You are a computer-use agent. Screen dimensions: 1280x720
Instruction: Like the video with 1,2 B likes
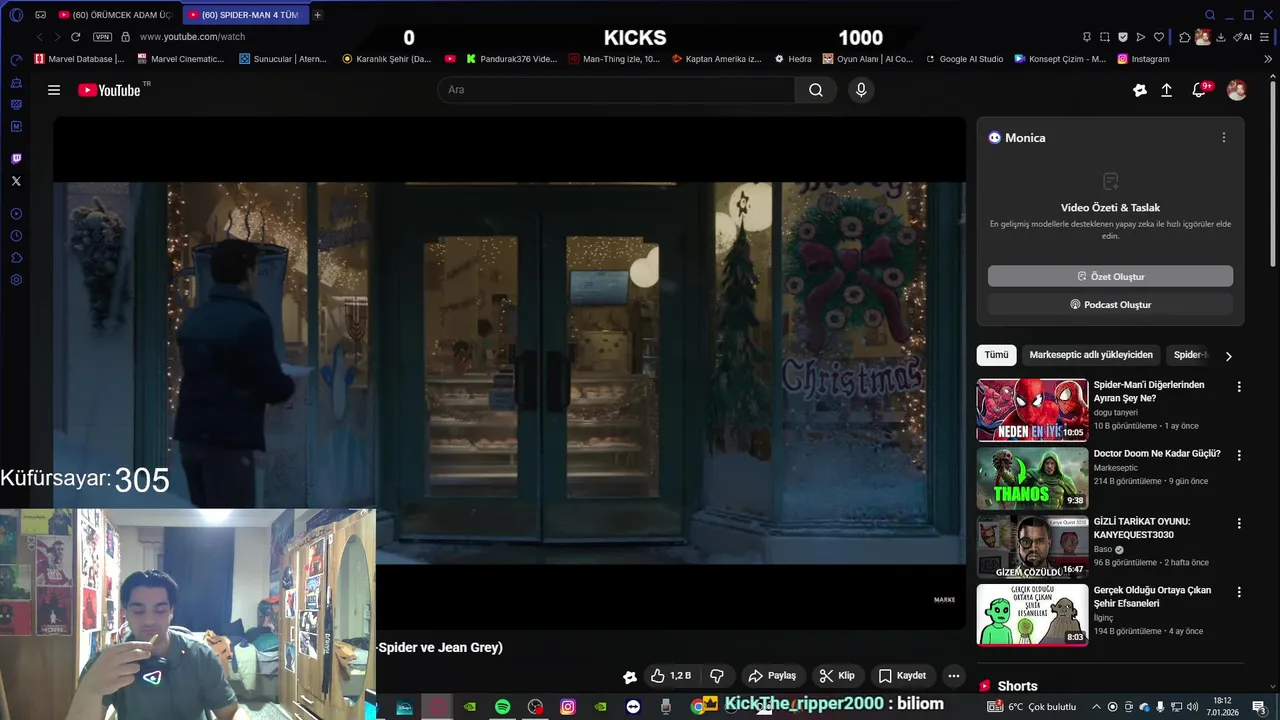tap(671, 676)
